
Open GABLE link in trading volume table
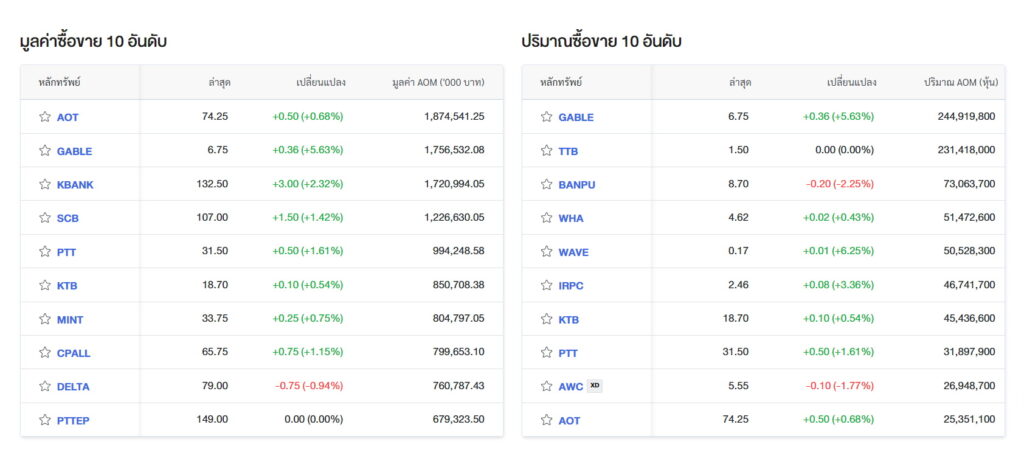click(x=576, y=118)
